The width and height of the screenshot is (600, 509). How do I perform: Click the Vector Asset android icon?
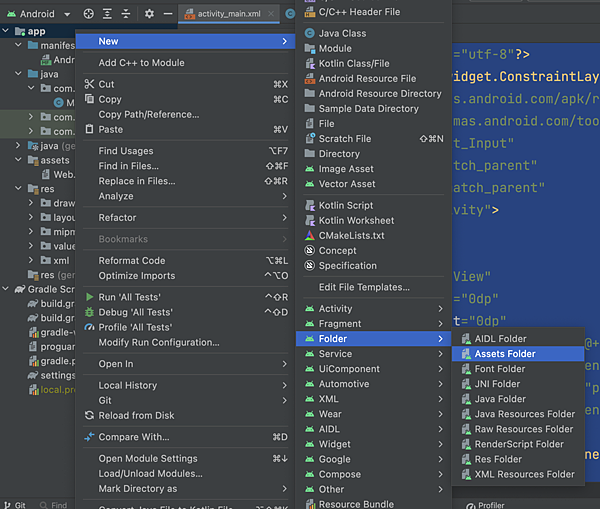click(310, 184)
